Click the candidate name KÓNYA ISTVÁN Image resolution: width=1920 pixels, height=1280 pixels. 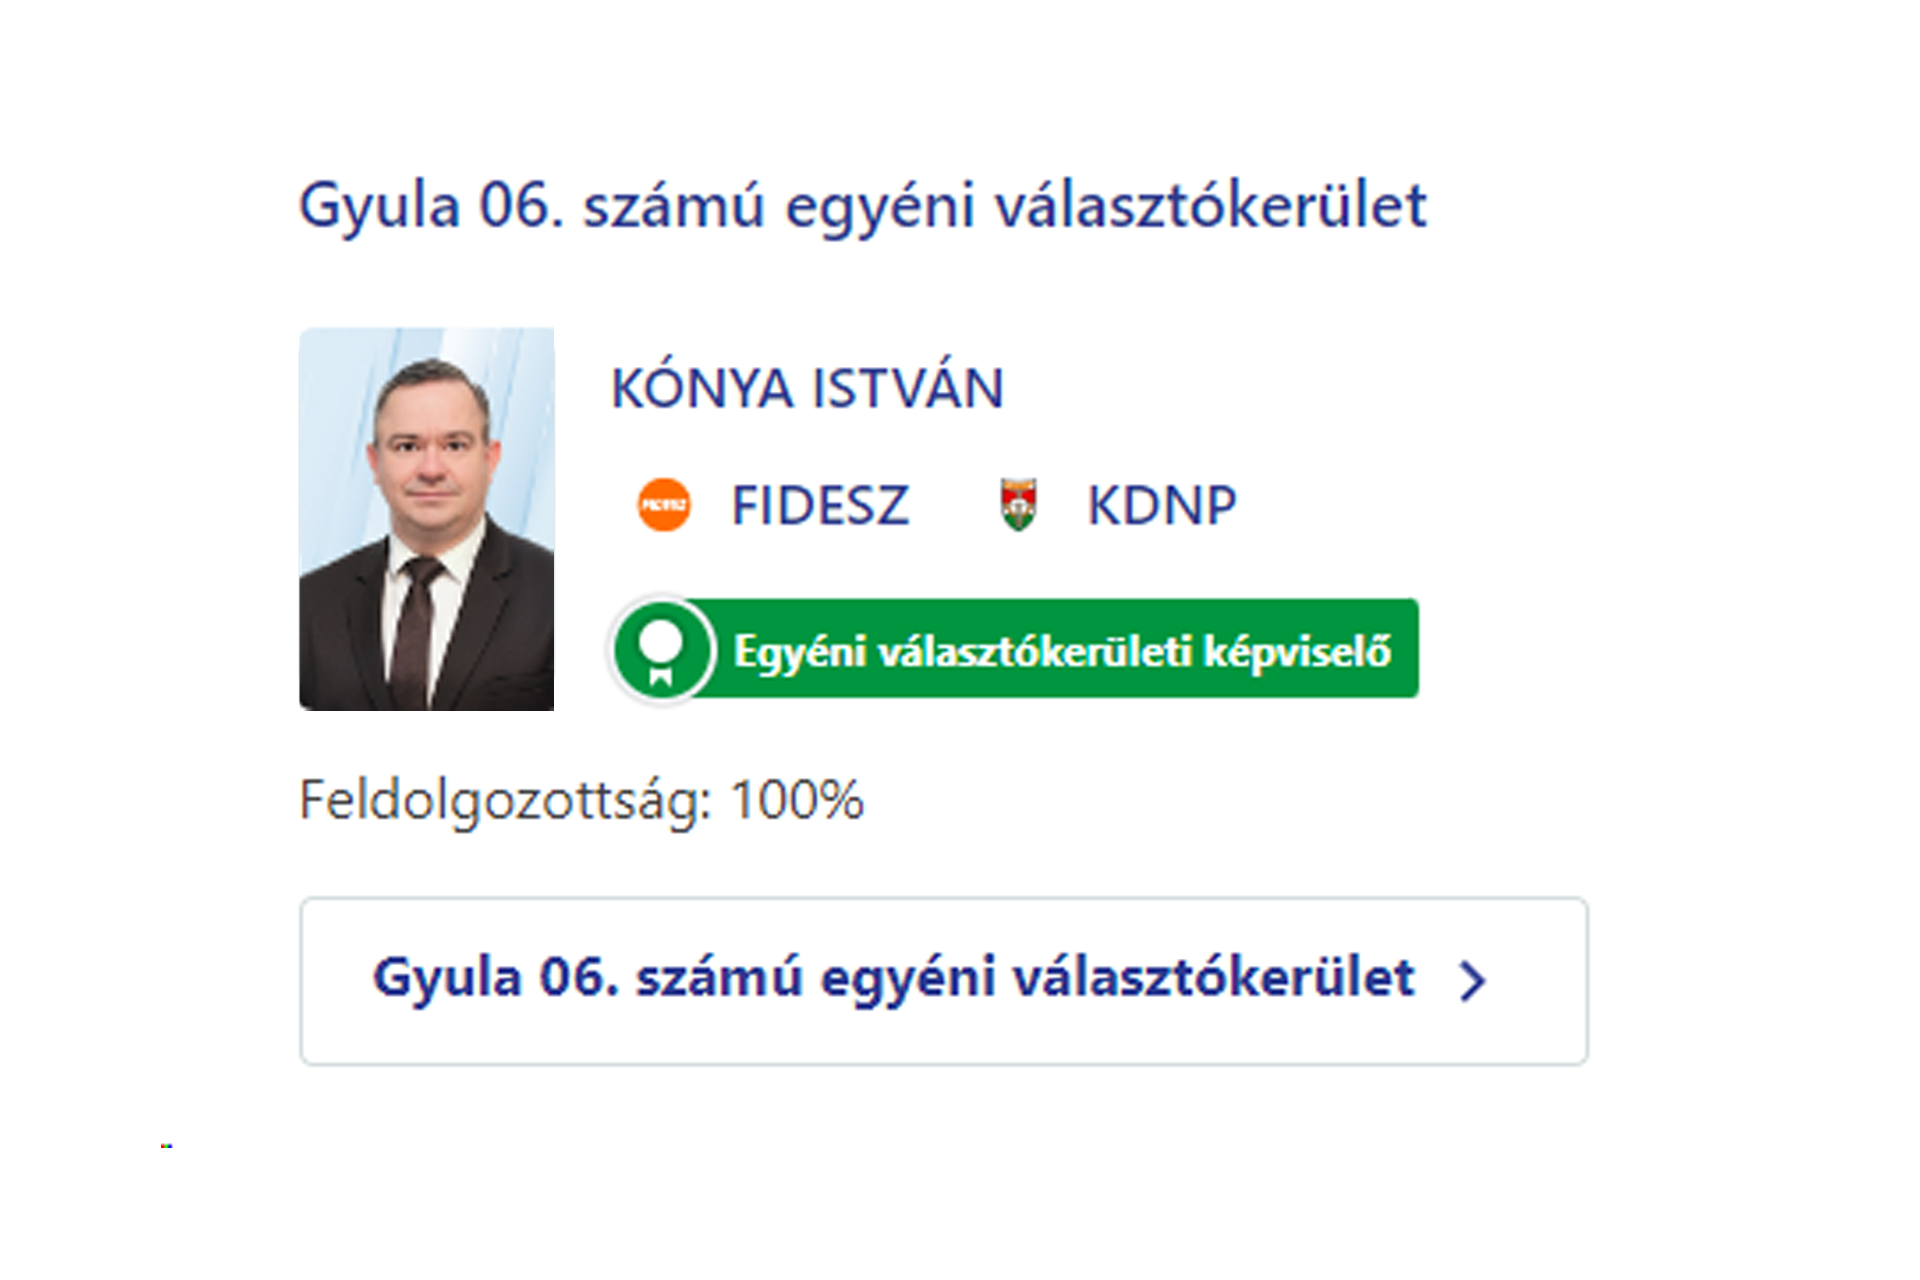806,388
